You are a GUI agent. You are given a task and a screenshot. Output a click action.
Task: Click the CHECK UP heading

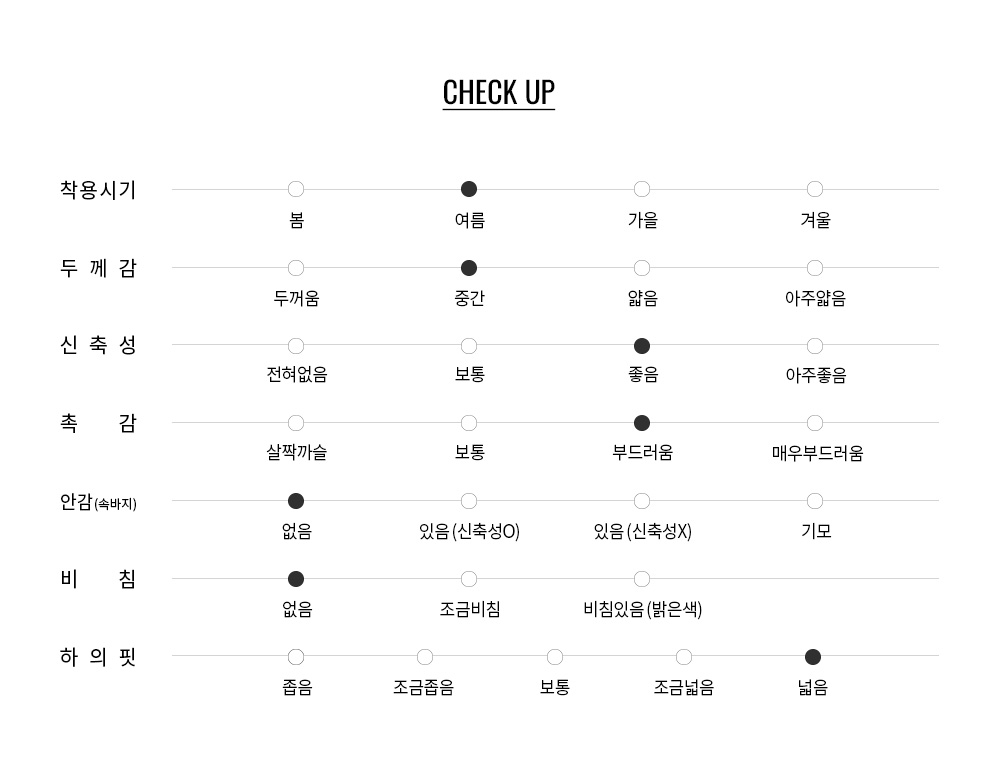pos(499,93)
